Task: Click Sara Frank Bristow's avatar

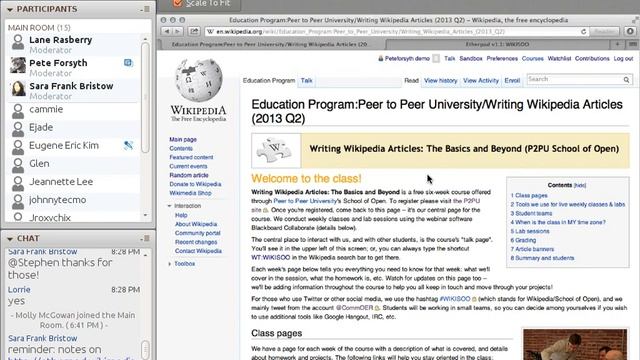Action: (x=19, y=88)
